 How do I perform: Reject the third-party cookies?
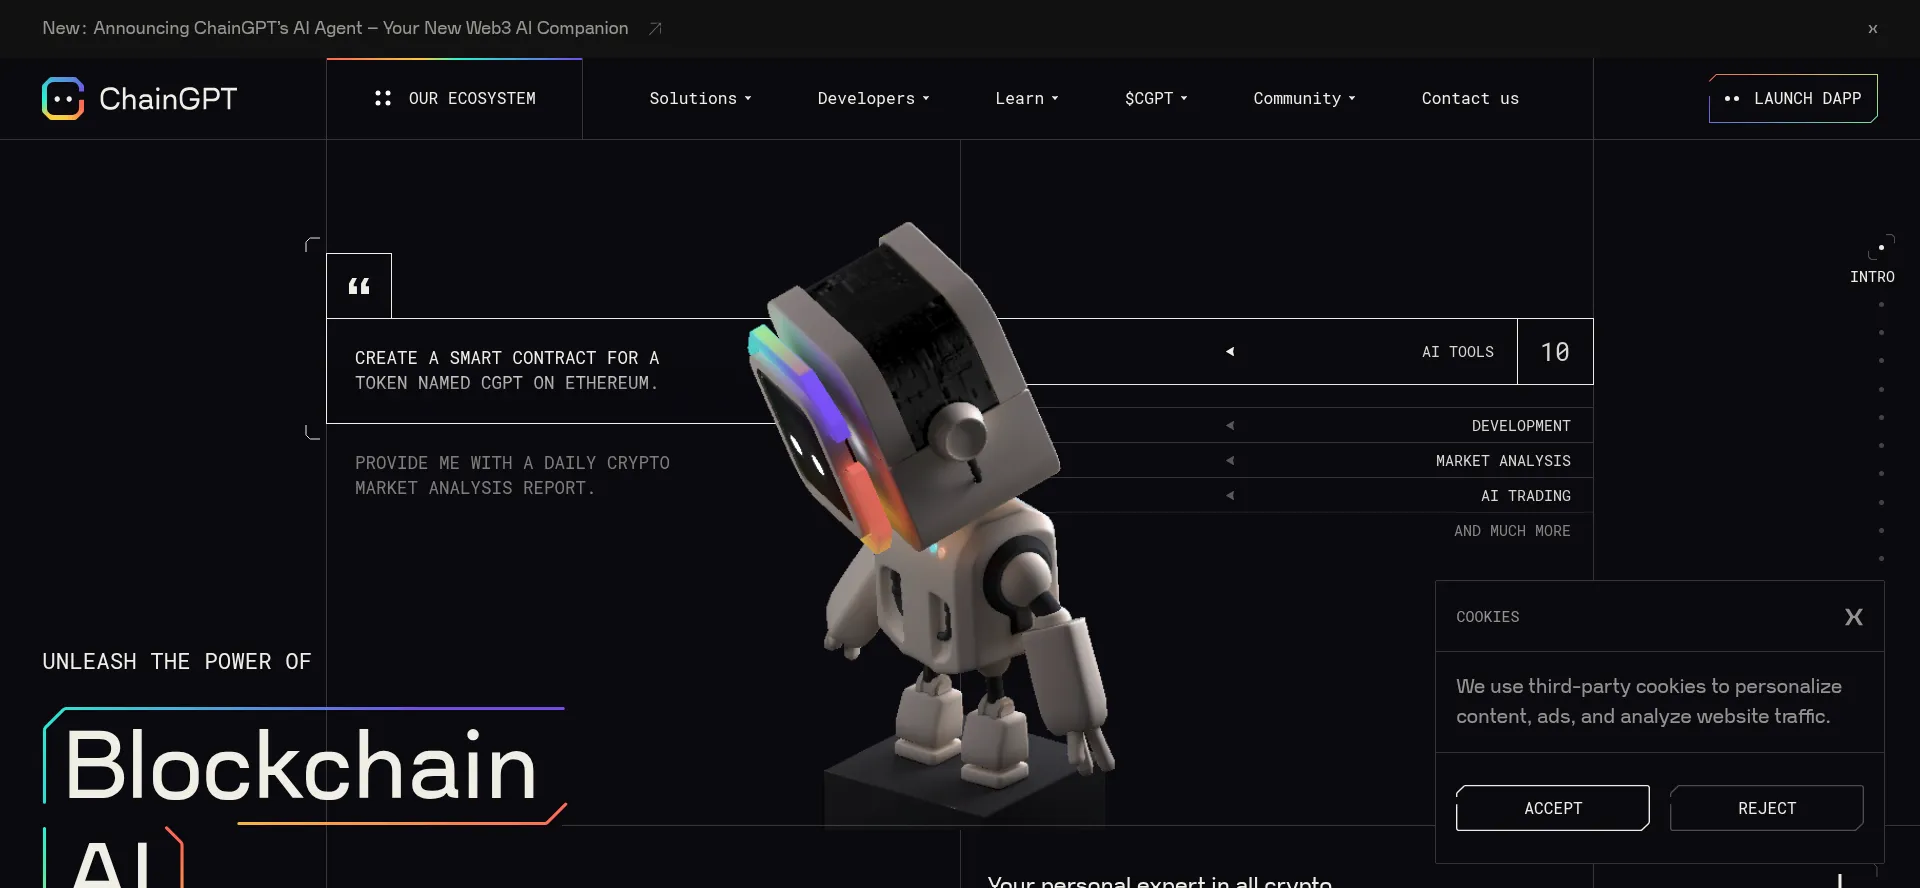click(1767, 808)
